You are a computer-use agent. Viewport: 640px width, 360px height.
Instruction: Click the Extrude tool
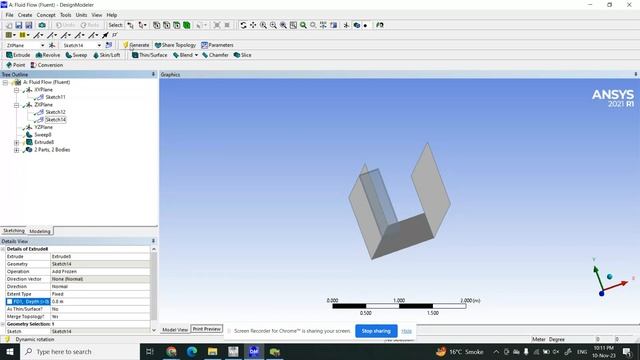[18, 55]
